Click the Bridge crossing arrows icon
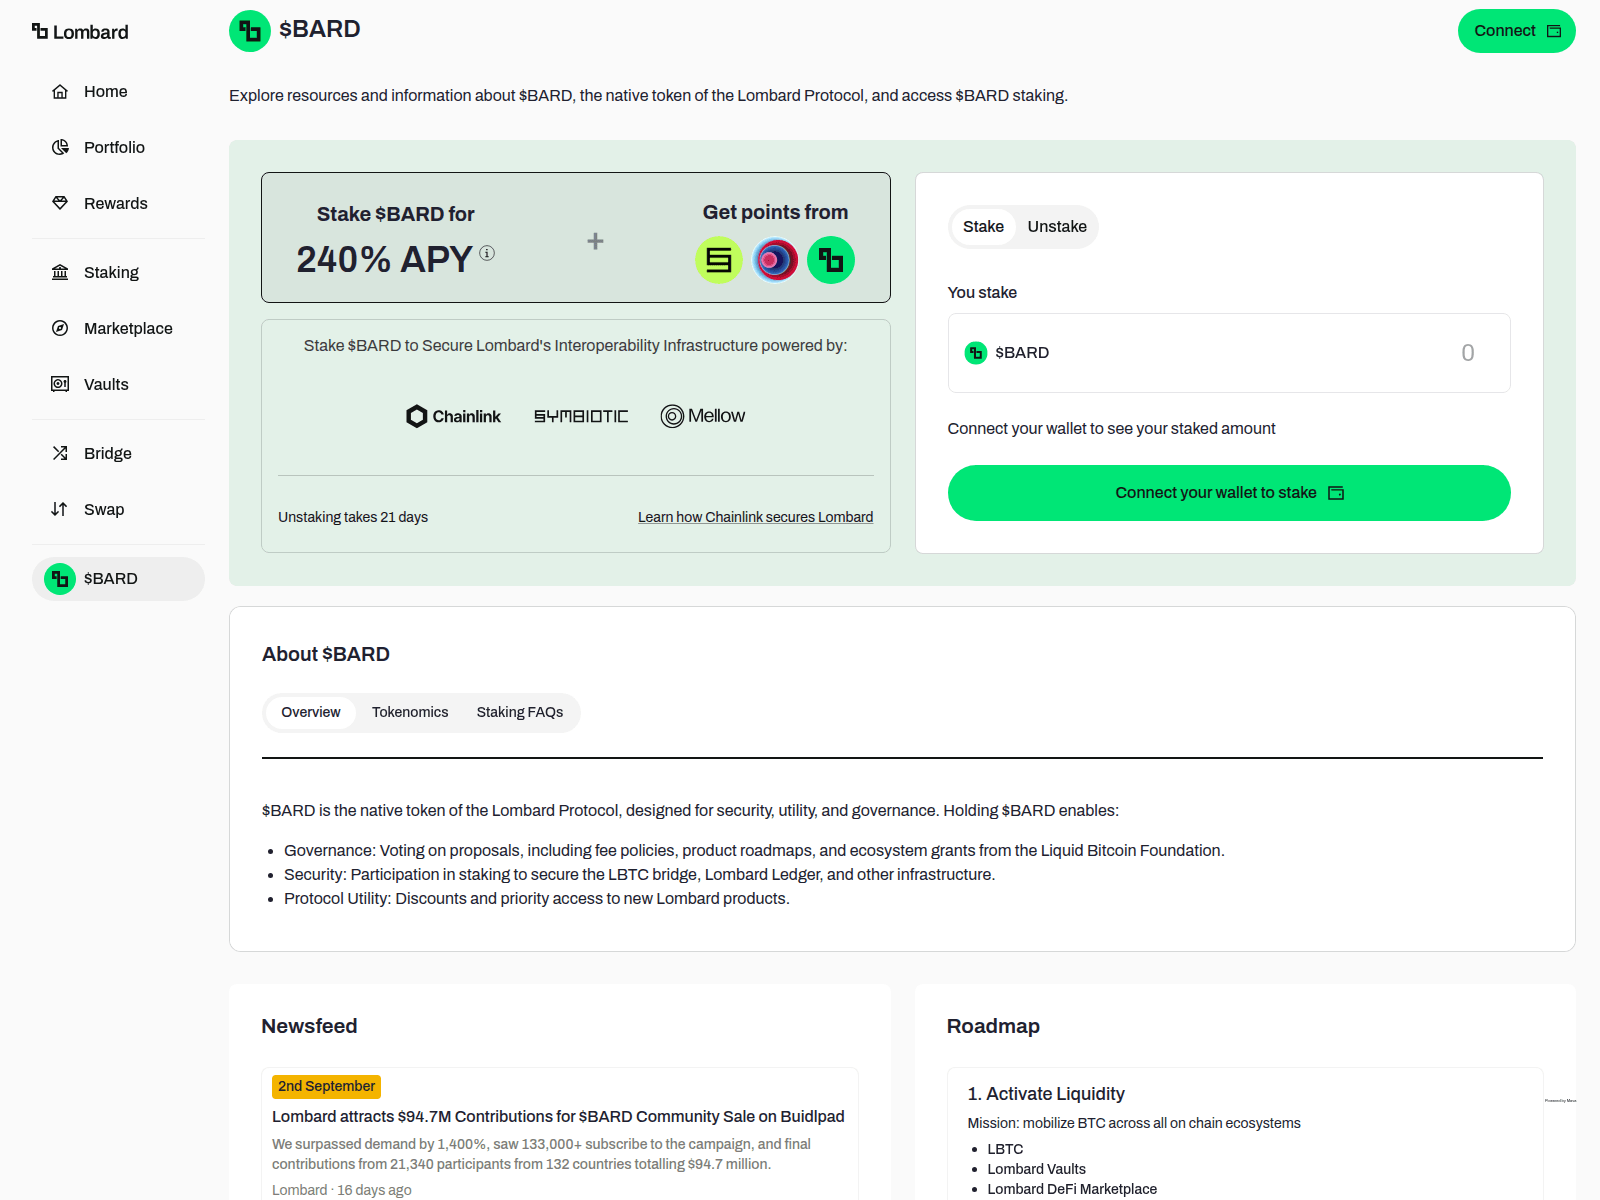 click(60, 453)
